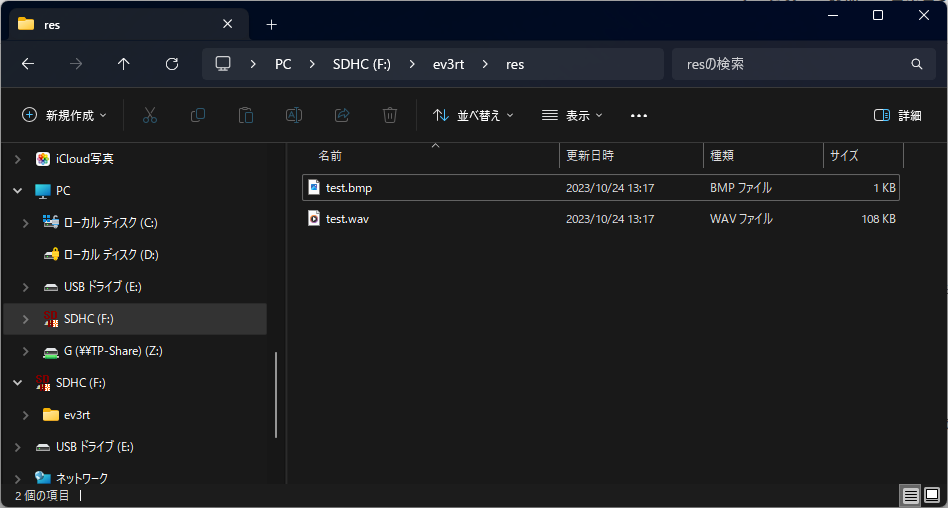The height and width of the screenshot is (508, 948).
Task: Click the res folder icon in tab
Action: point(26,24)
